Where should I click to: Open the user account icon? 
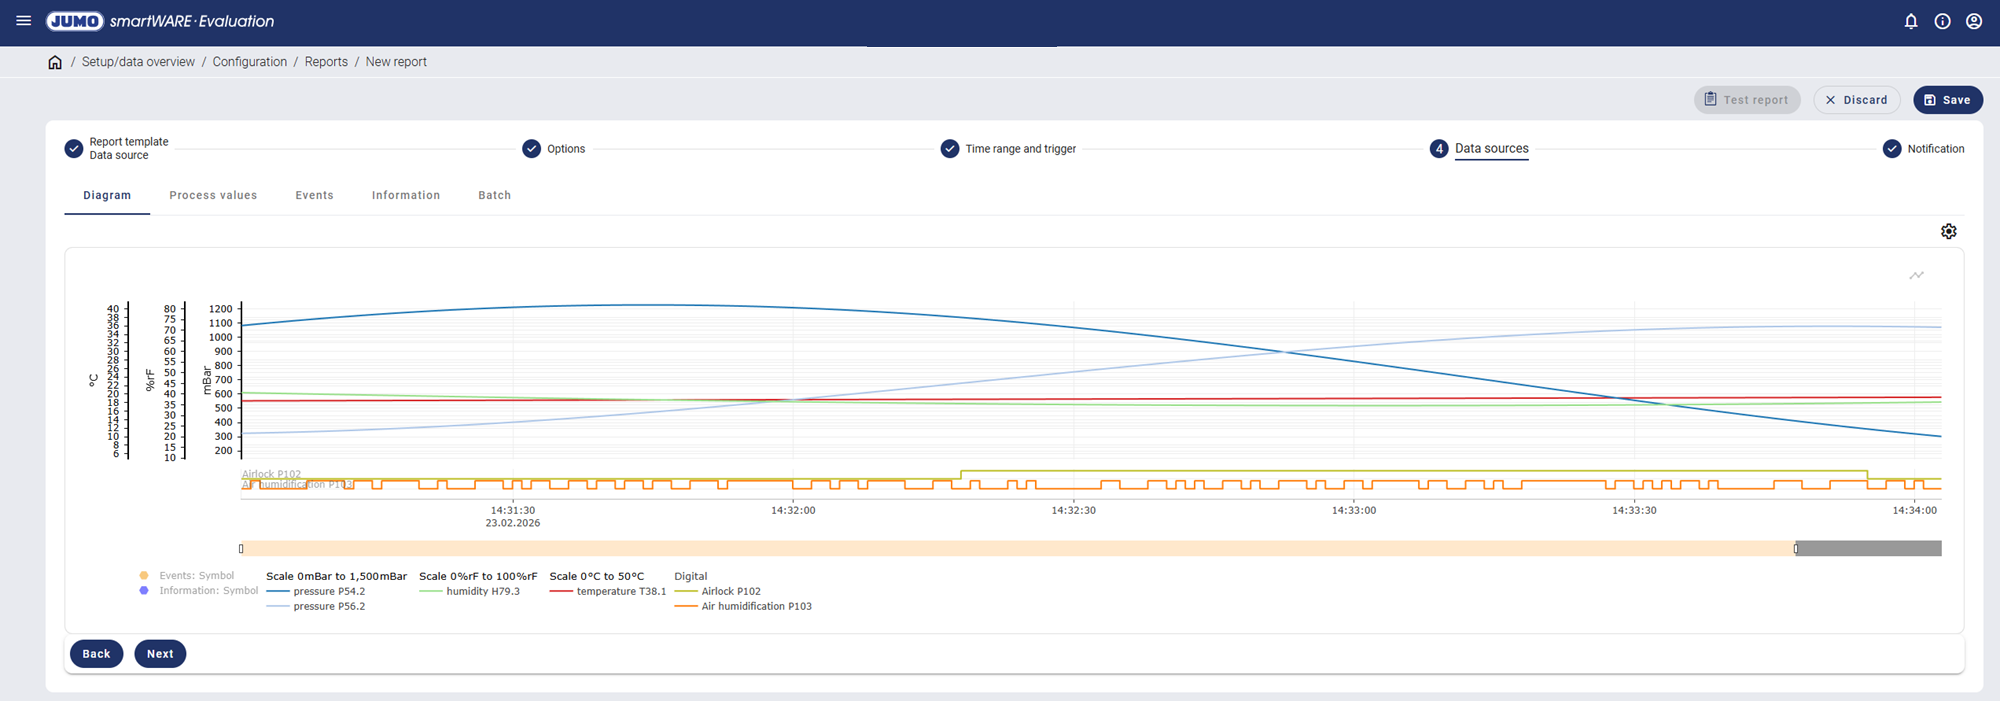tap(1974, 21)
